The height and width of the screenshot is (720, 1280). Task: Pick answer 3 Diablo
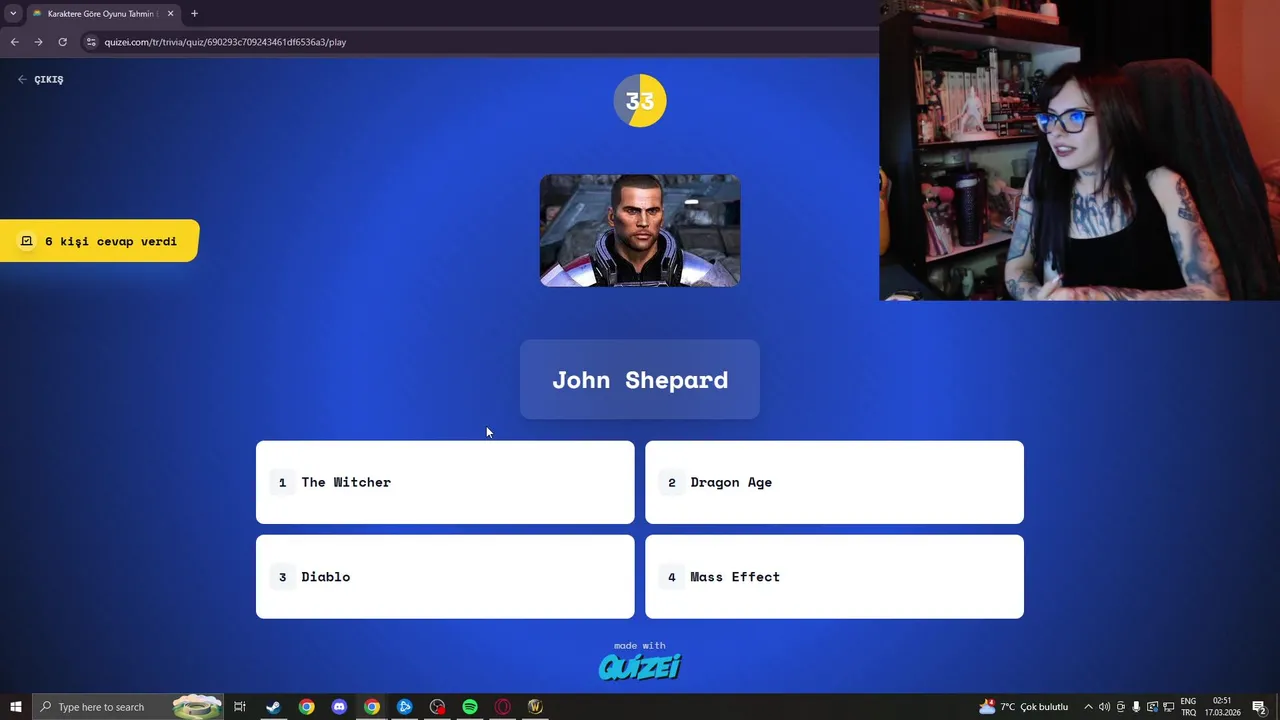click(x=445, y=577)
